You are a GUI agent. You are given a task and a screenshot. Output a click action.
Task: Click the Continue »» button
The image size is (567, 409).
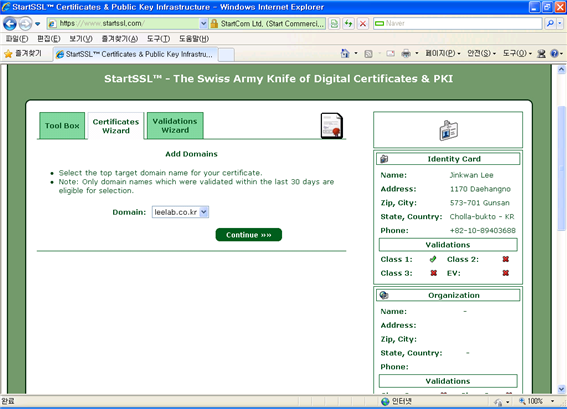pyautogui.click(x=249, y=235)
